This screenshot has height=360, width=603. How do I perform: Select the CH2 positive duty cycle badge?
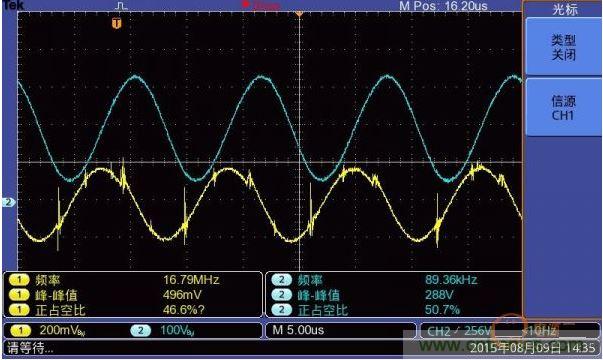click(282, 310)
